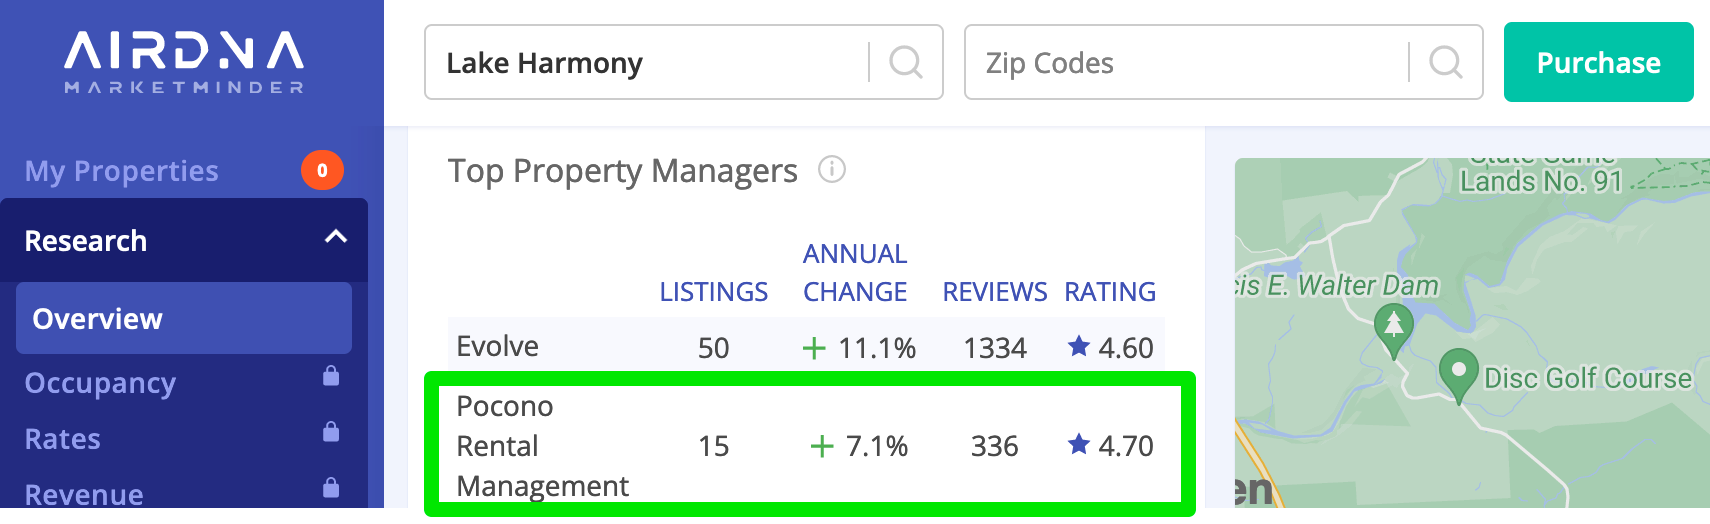Collapse the Research section chevron
Image resolution: width=1710 pixels, height=524 pixels.
pyautogui.click(x=336, y=237)
